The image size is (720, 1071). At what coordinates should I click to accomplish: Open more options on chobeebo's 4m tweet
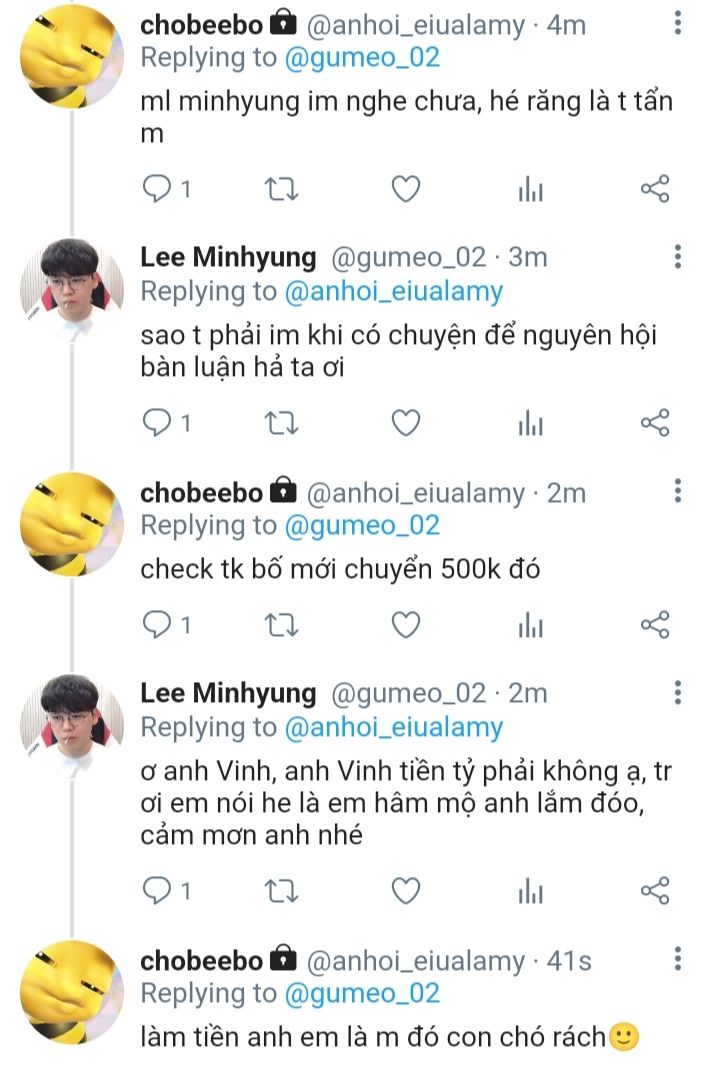pyautogui.click(x=678, y=22)
